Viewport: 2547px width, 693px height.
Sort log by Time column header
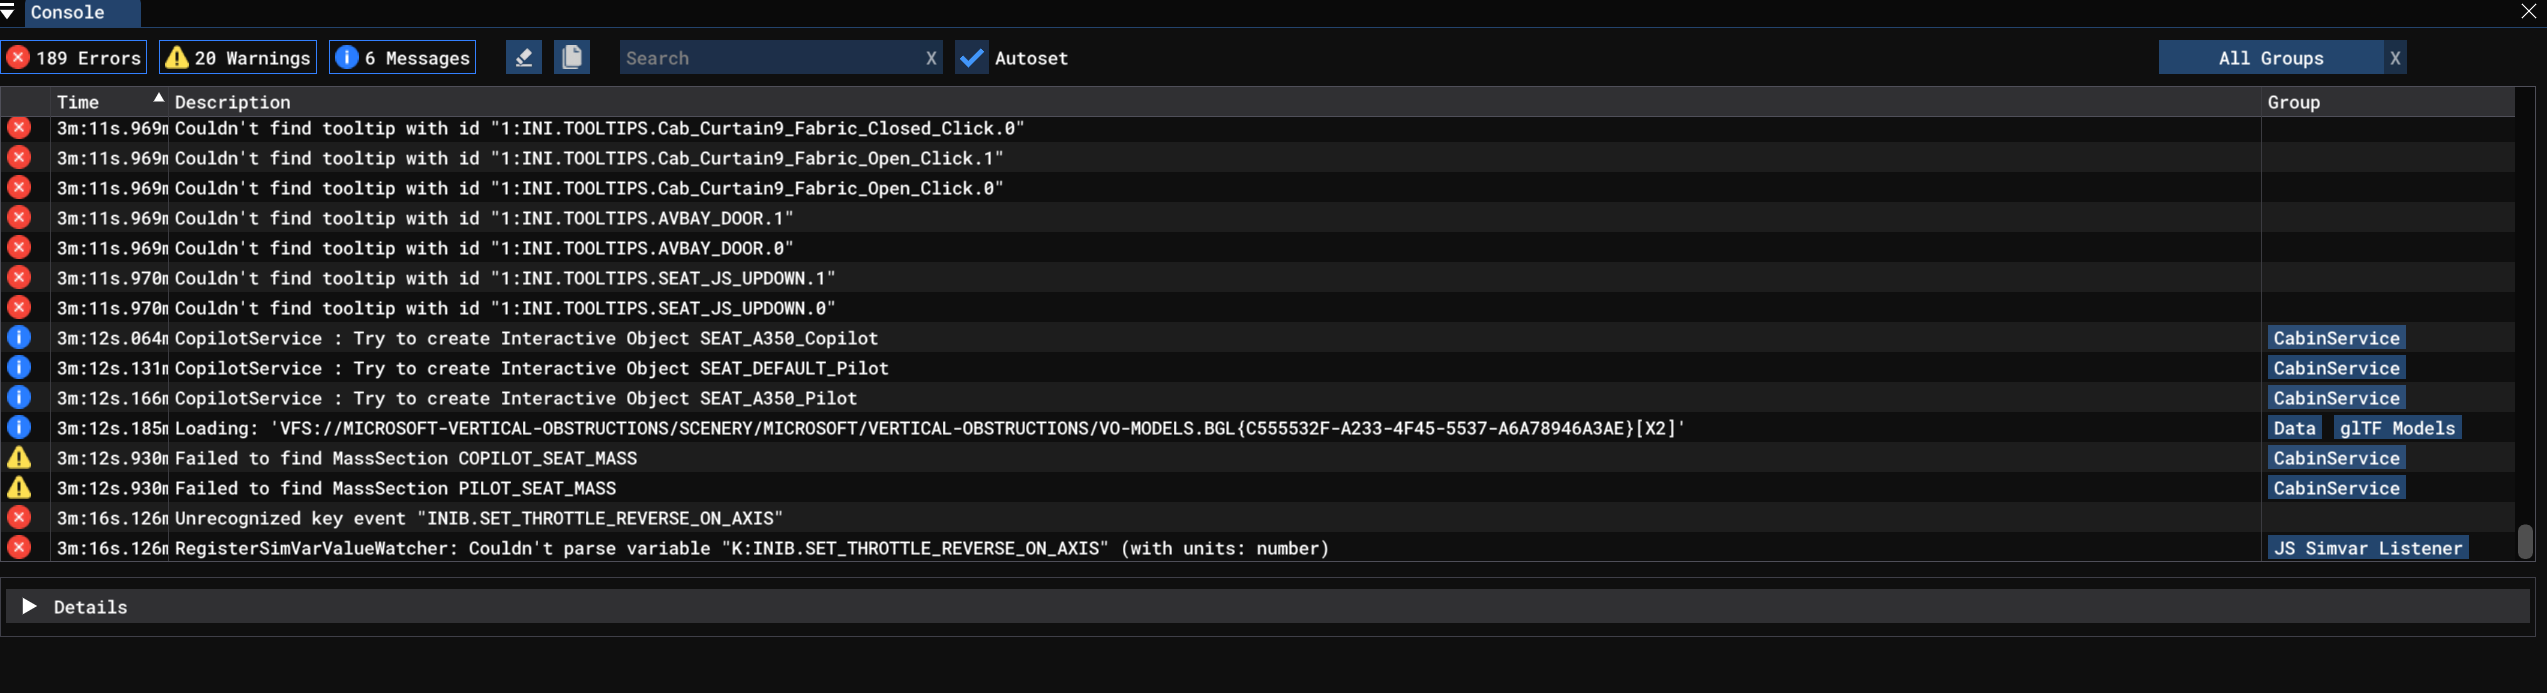pos(78,102)
